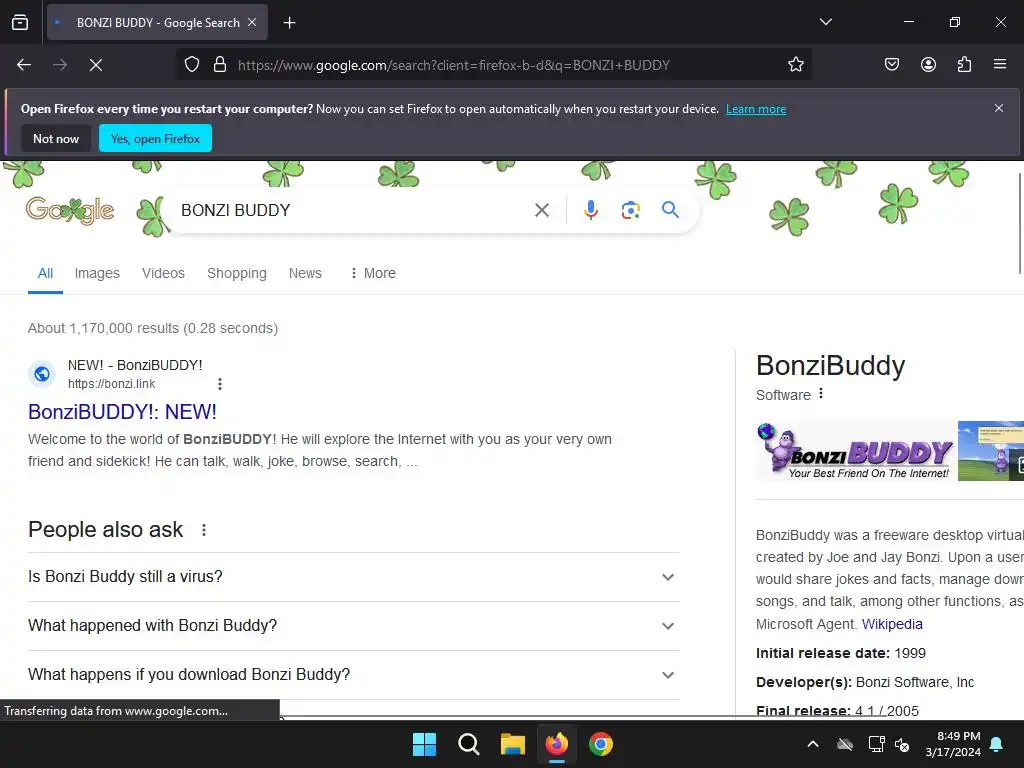Open a new tab with plus button
This screenshot has height=768, width=1024.
pyautogui.click(x=289, y=23)
